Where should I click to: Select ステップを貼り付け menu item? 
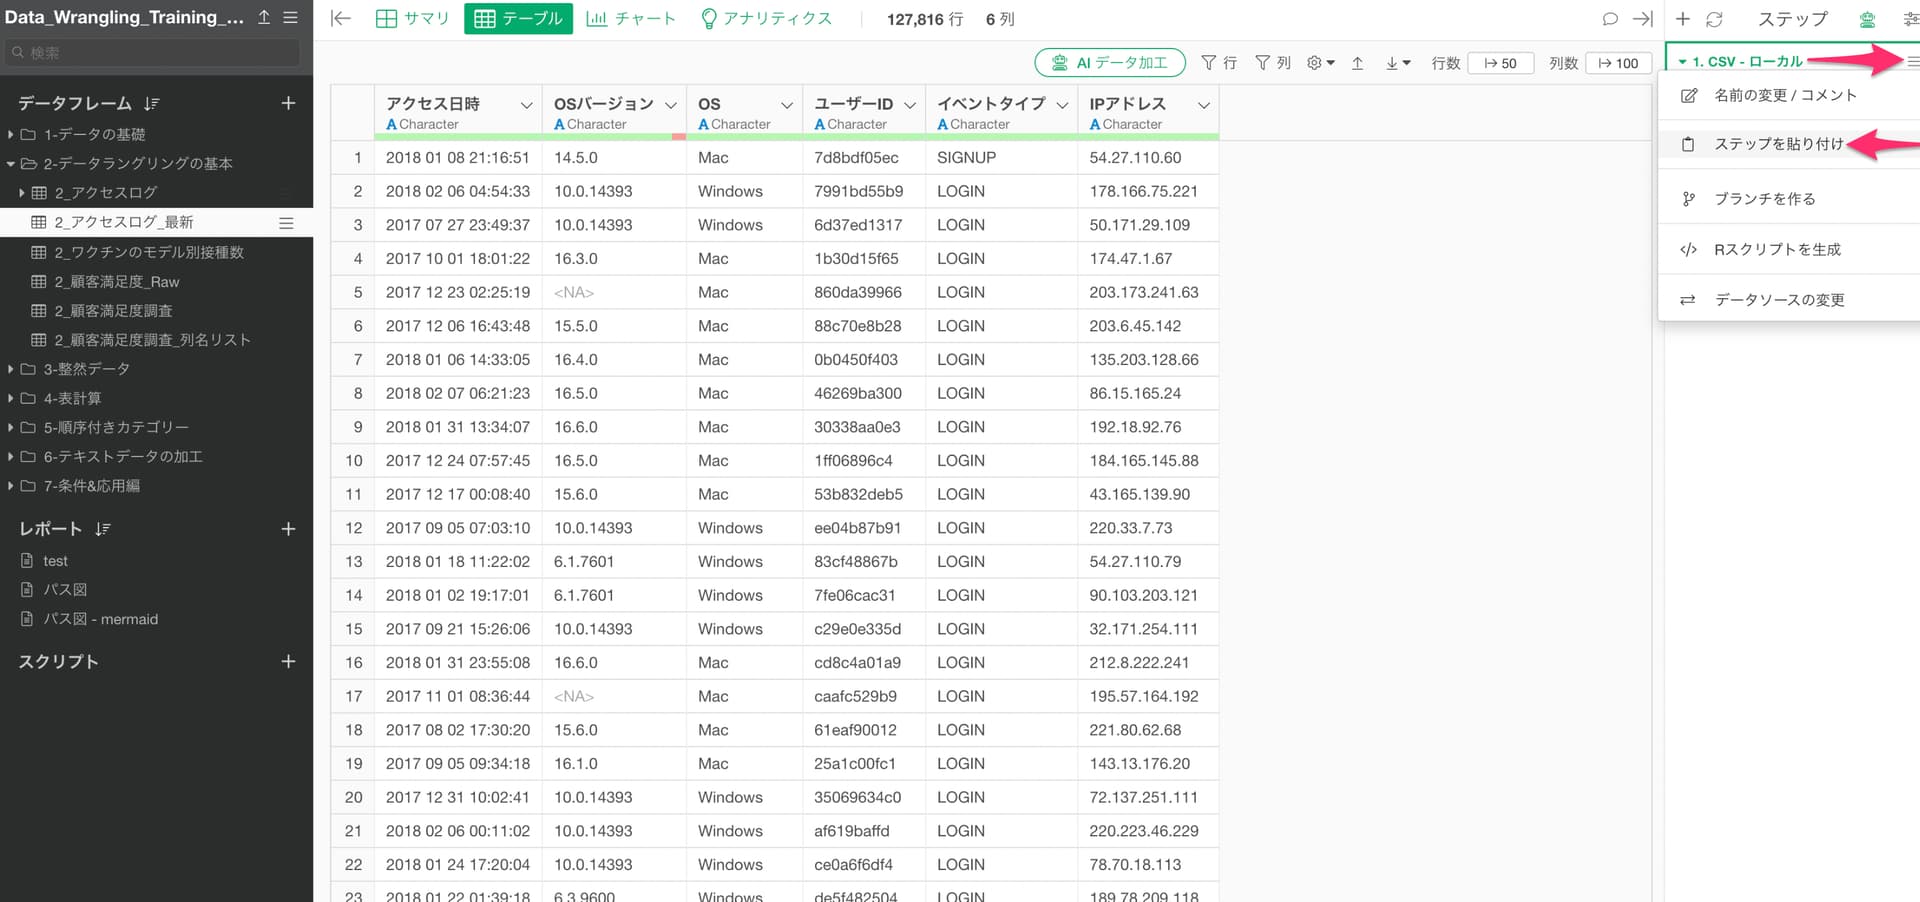pos(1778,144)
